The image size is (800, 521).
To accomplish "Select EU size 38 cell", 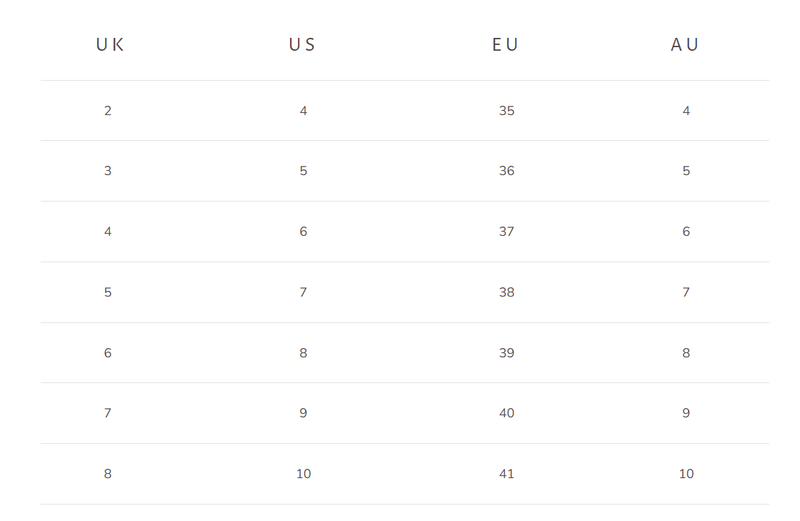I will point(506,293).
